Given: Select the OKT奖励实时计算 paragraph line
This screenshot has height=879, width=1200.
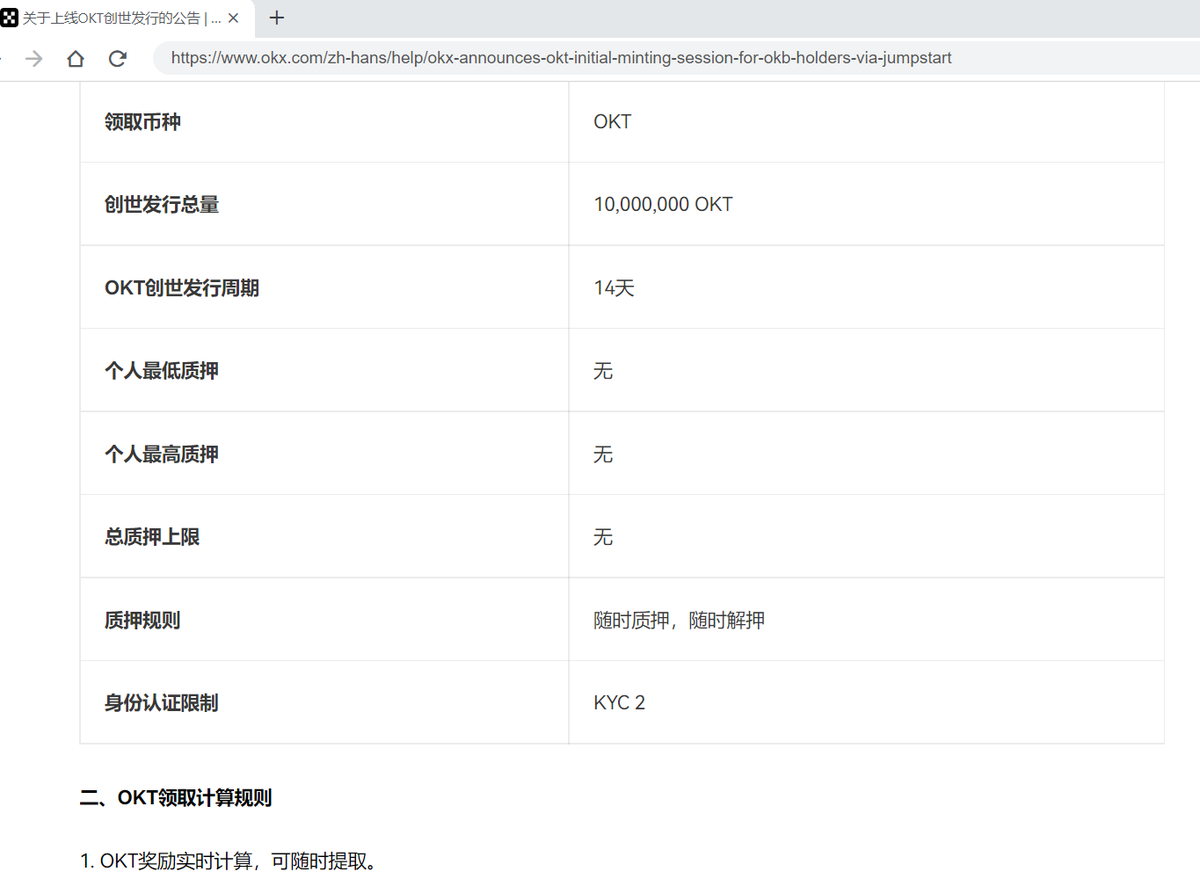Looking at the screenshot, I should (229, 860).
